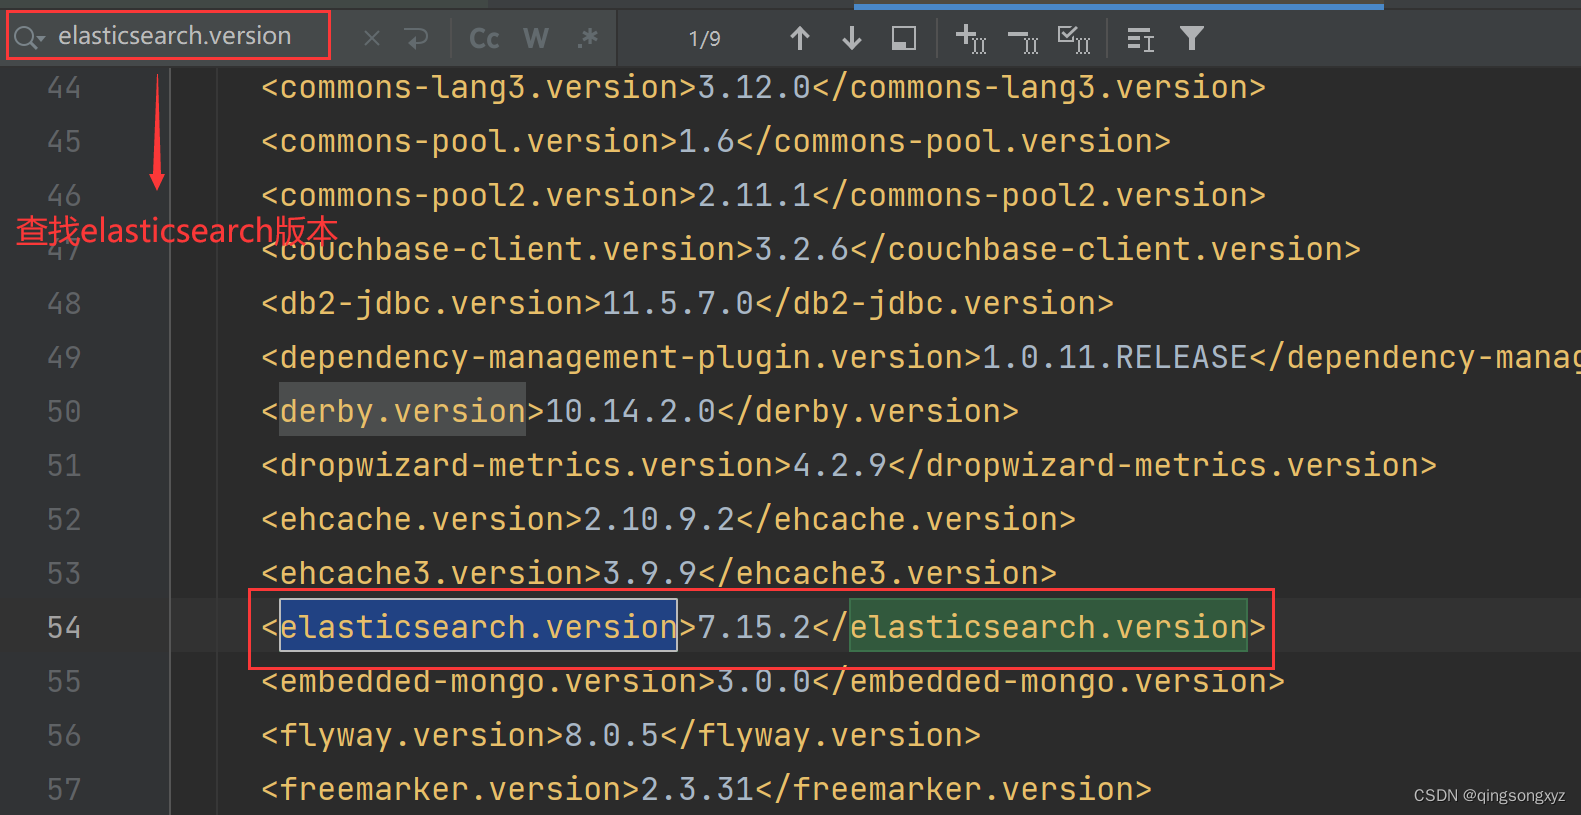Click embedded-mongo.version value 3.0.0
Viewport: 1581px width, 815px height.
point(764,682)
